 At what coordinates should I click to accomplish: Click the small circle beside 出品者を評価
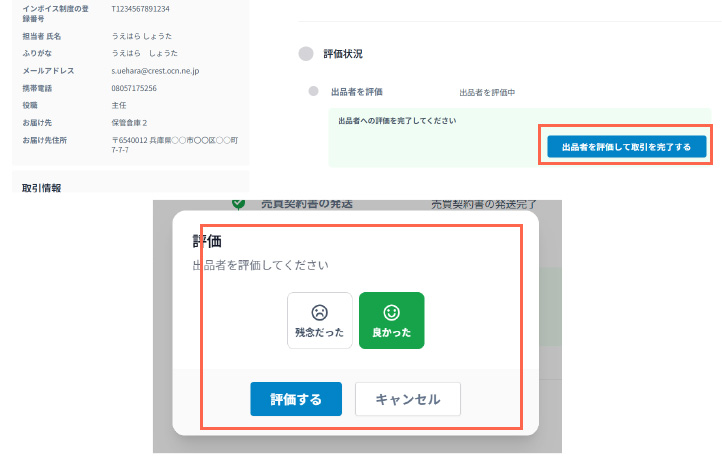point(313,91)
